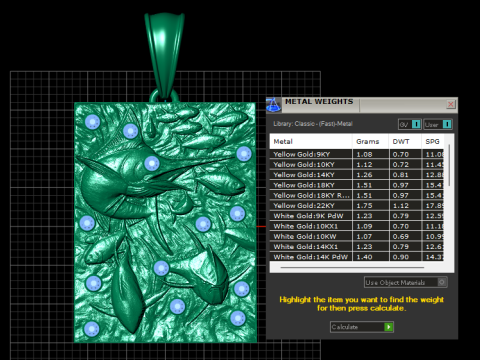The image size is (480, 360).
Task: Select the Yellow Gold:9KY row
Action: click(356, 154)
